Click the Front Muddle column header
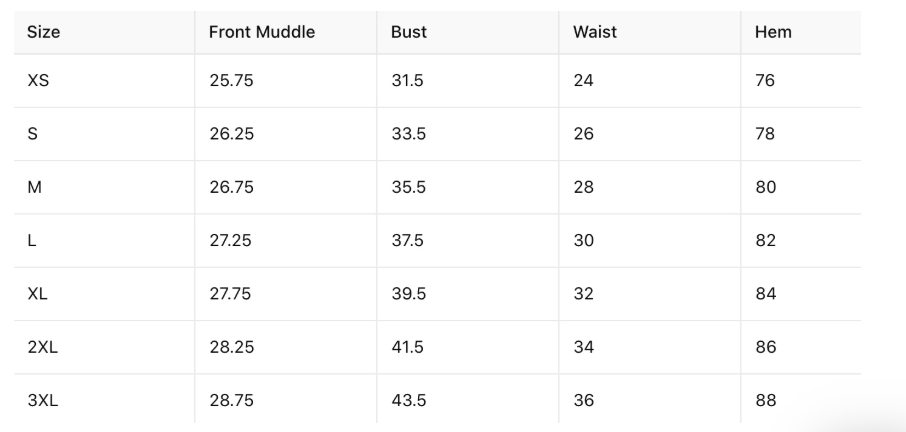This screenshot has width=906, height=432. click(261, 32)
